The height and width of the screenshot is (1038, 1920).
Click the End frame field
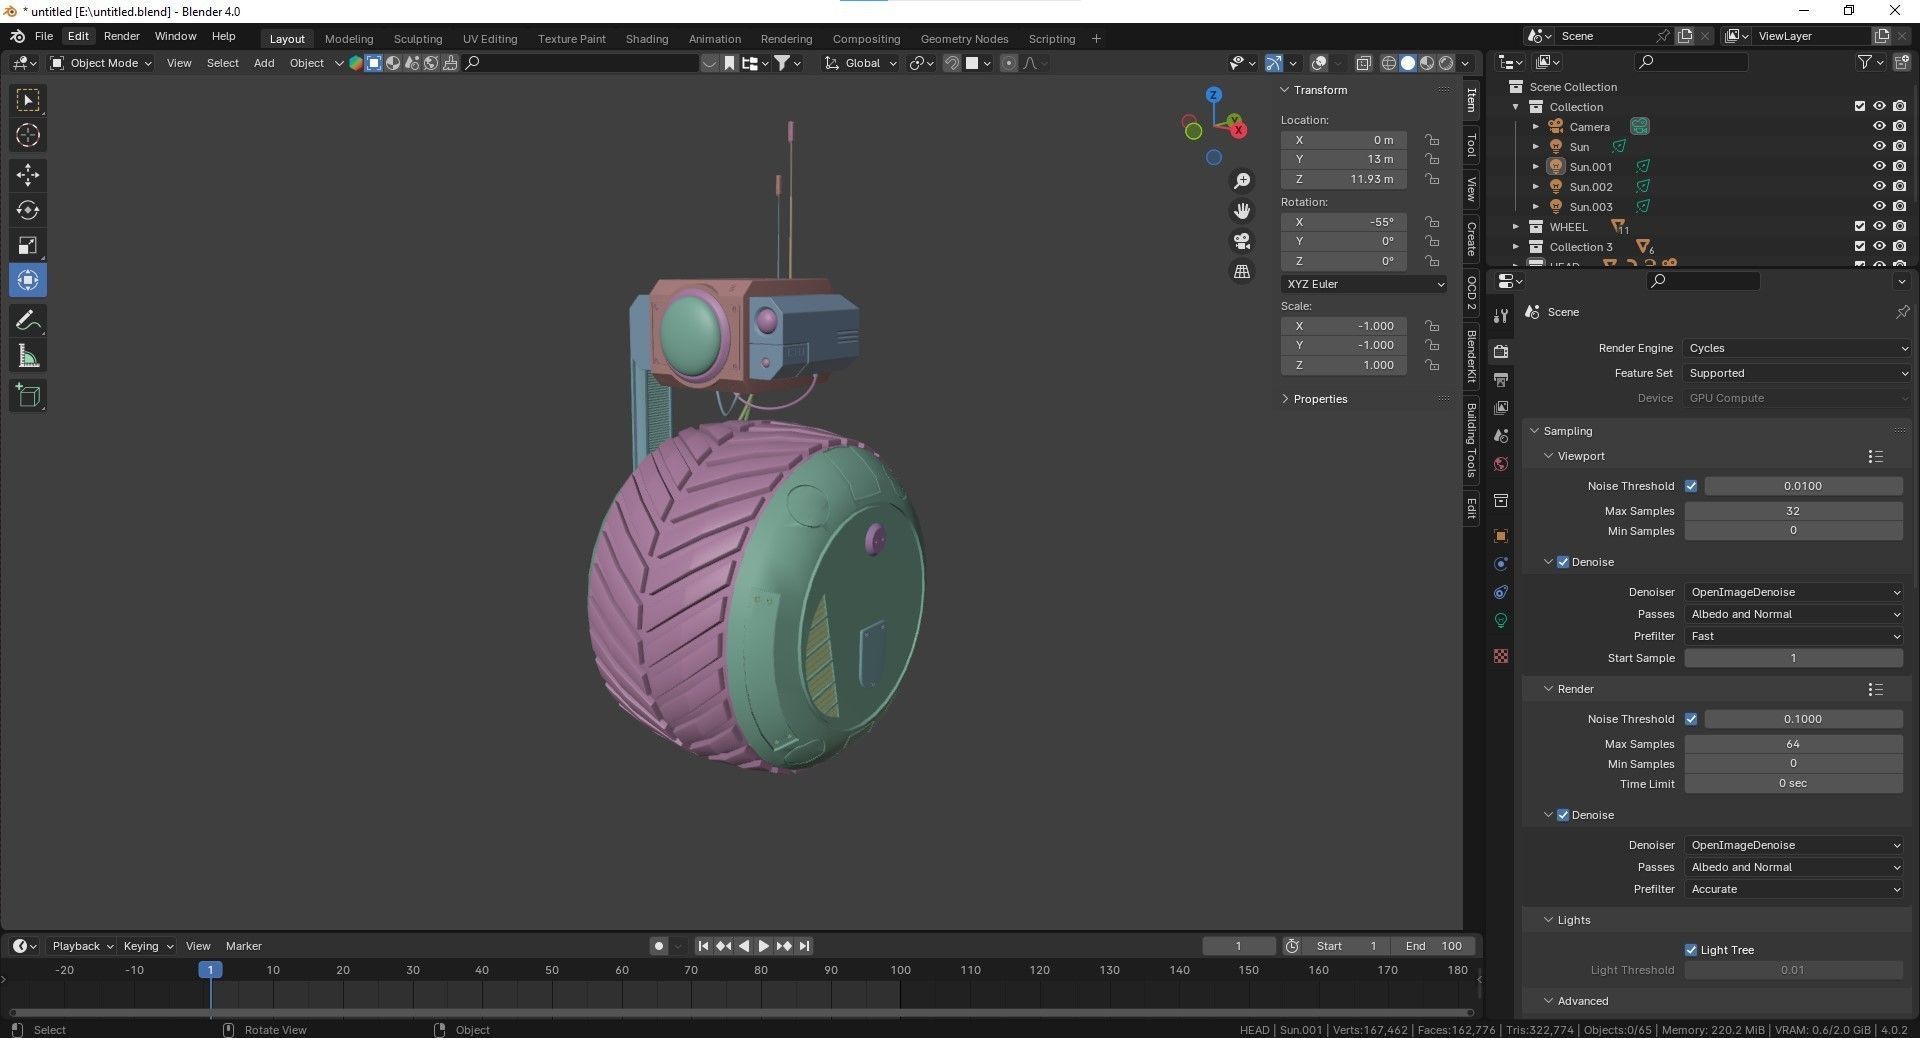1434,946
